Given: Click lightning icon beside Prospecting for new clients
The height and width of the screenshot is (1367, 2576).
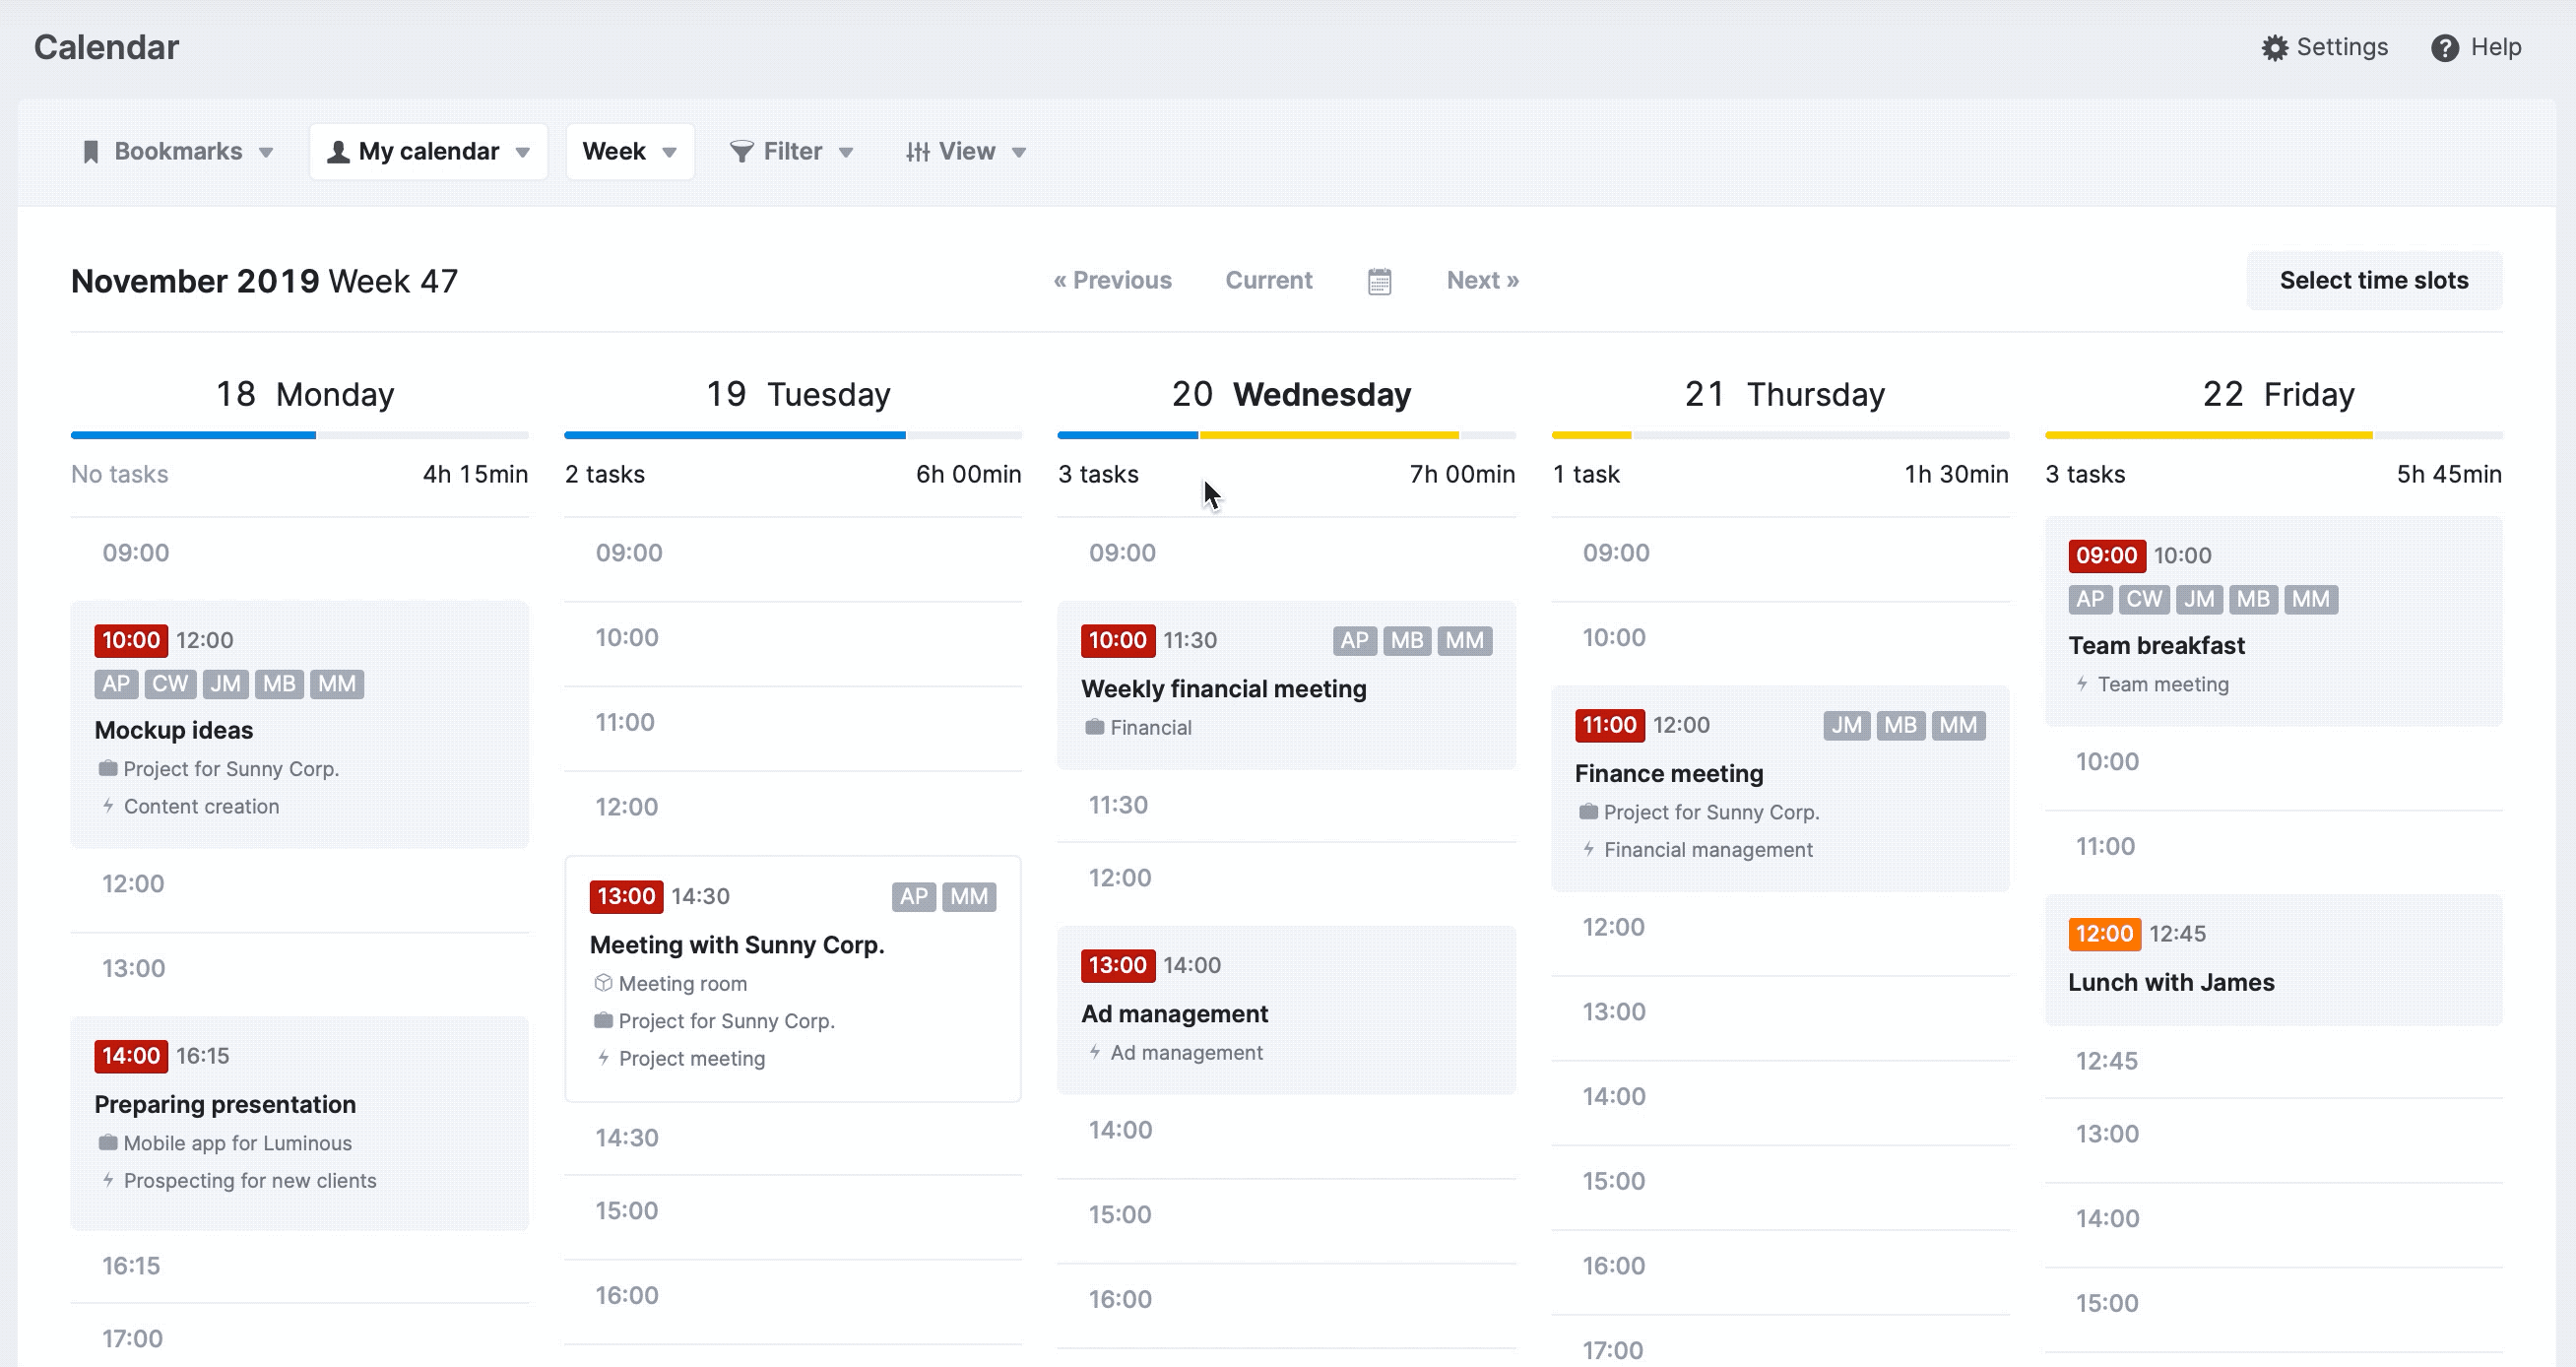Looking at the screenshot, I should (x=108, y=1180).
